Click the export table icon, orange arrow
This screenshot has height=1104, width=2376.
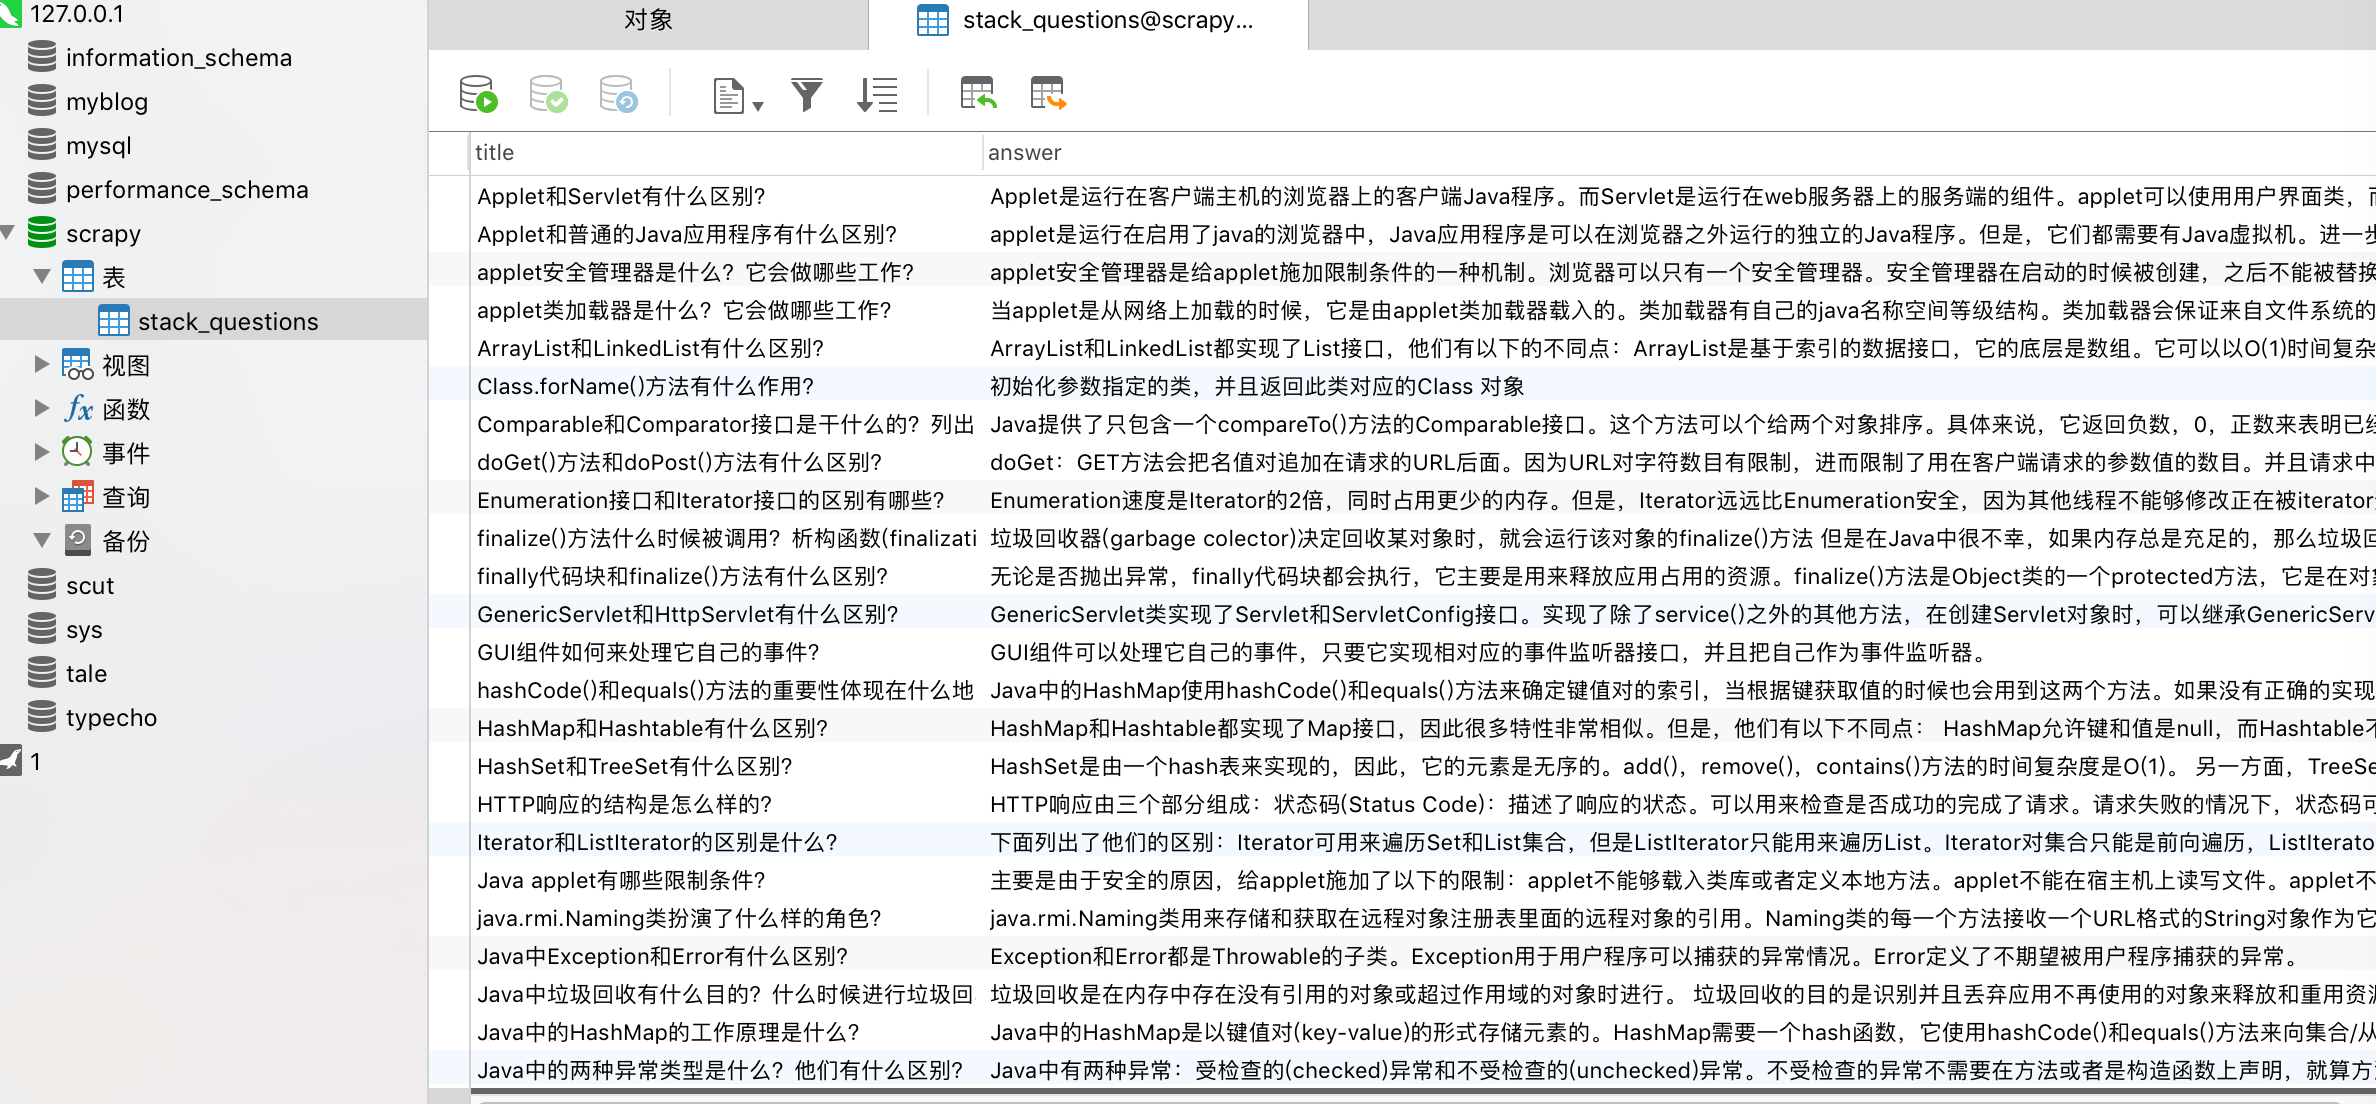pos(1048,94)
